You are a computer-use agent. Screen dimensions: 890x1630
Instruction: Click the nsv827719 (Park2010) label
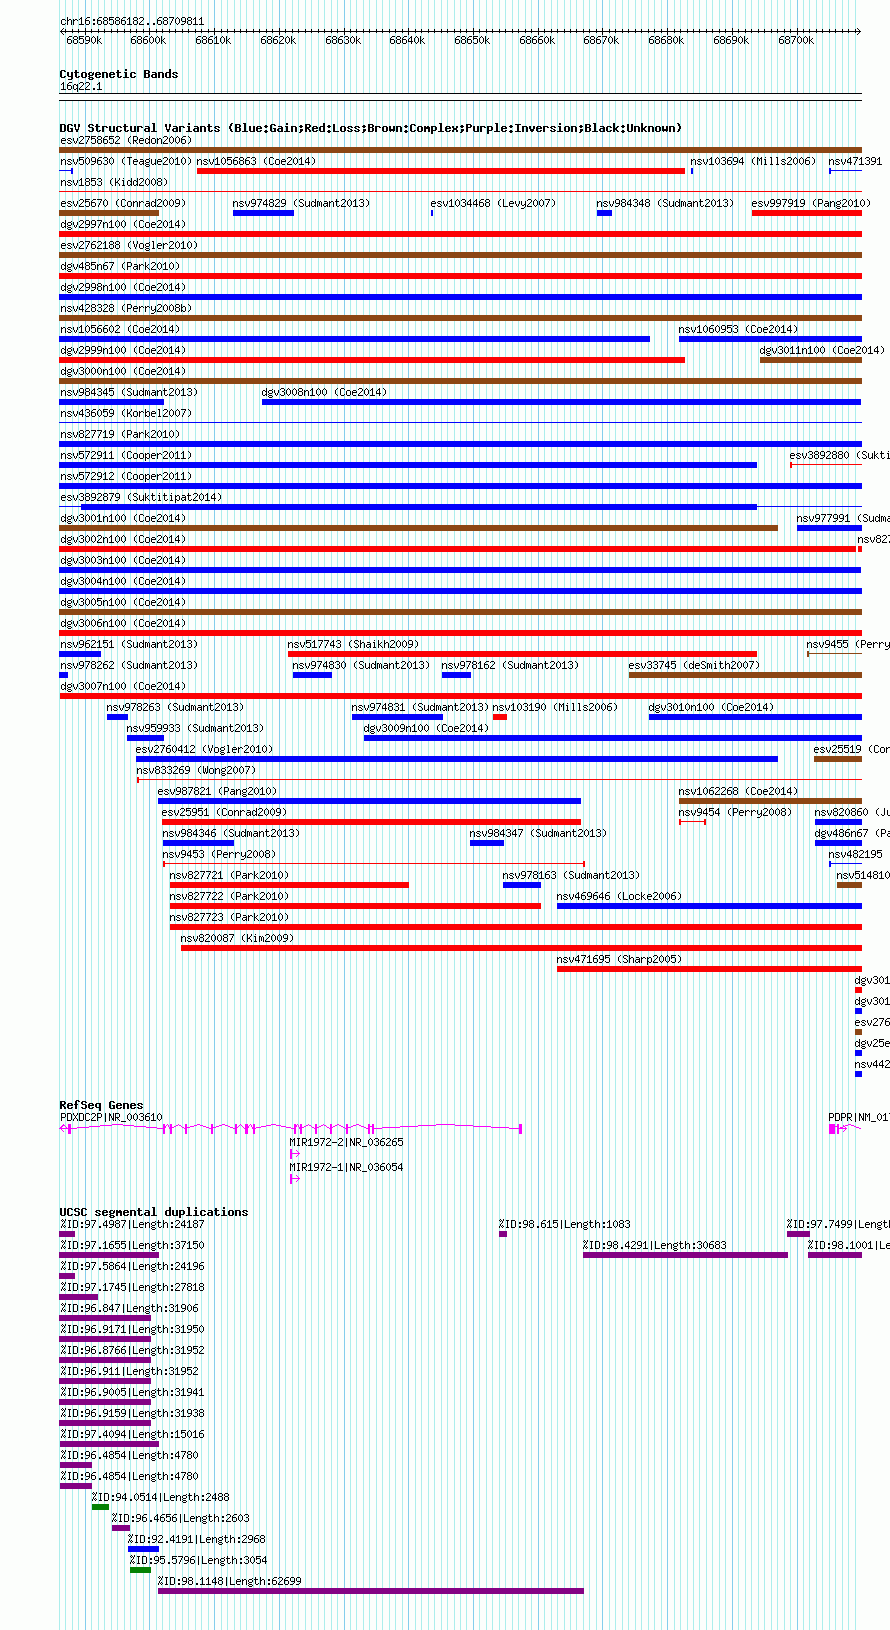coord(120,434)
